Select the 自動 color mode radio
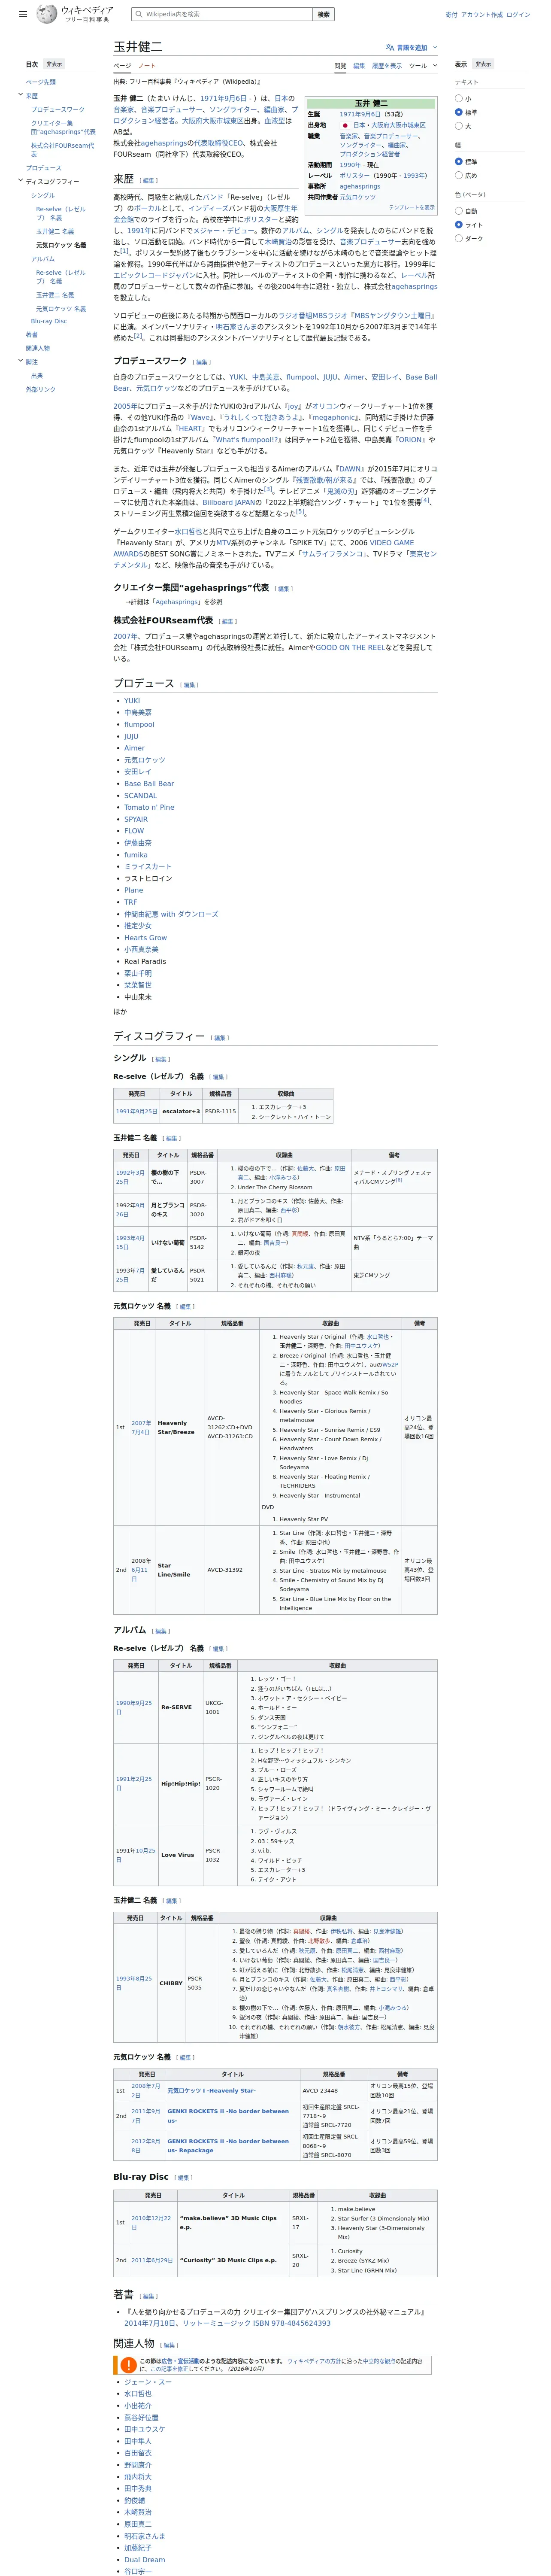Image resolution: width=551 pixels, height=2576 pixels. (x=459, y=211)
